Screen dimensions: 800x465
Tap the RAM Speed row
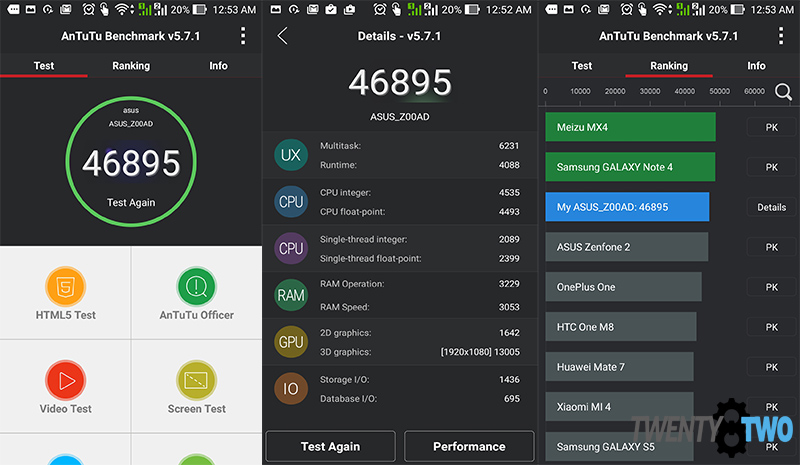coord(419,307)
